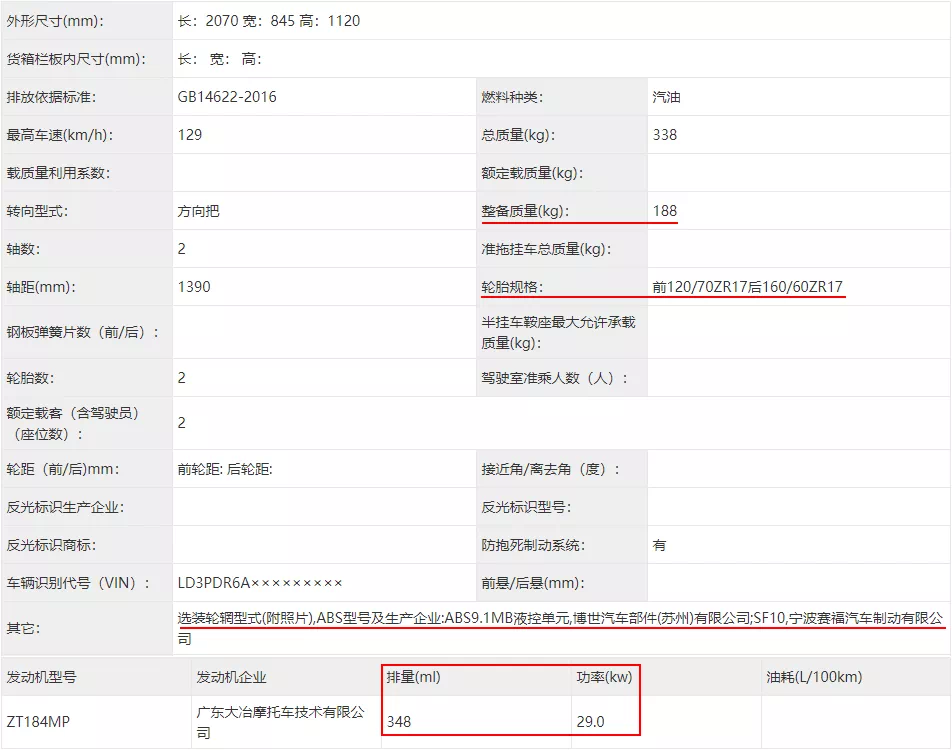Click the 载质量利用系数 label
The image size is (952, 750).
tap(58, 174)
